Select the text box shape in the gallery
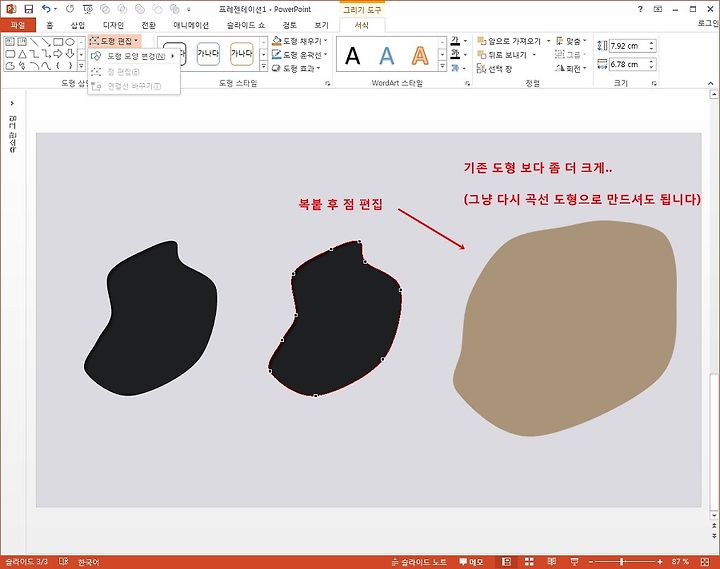Image resolution: width=720 pixels, height=569 pixels. pyautogui.click(x=10, y=42)
